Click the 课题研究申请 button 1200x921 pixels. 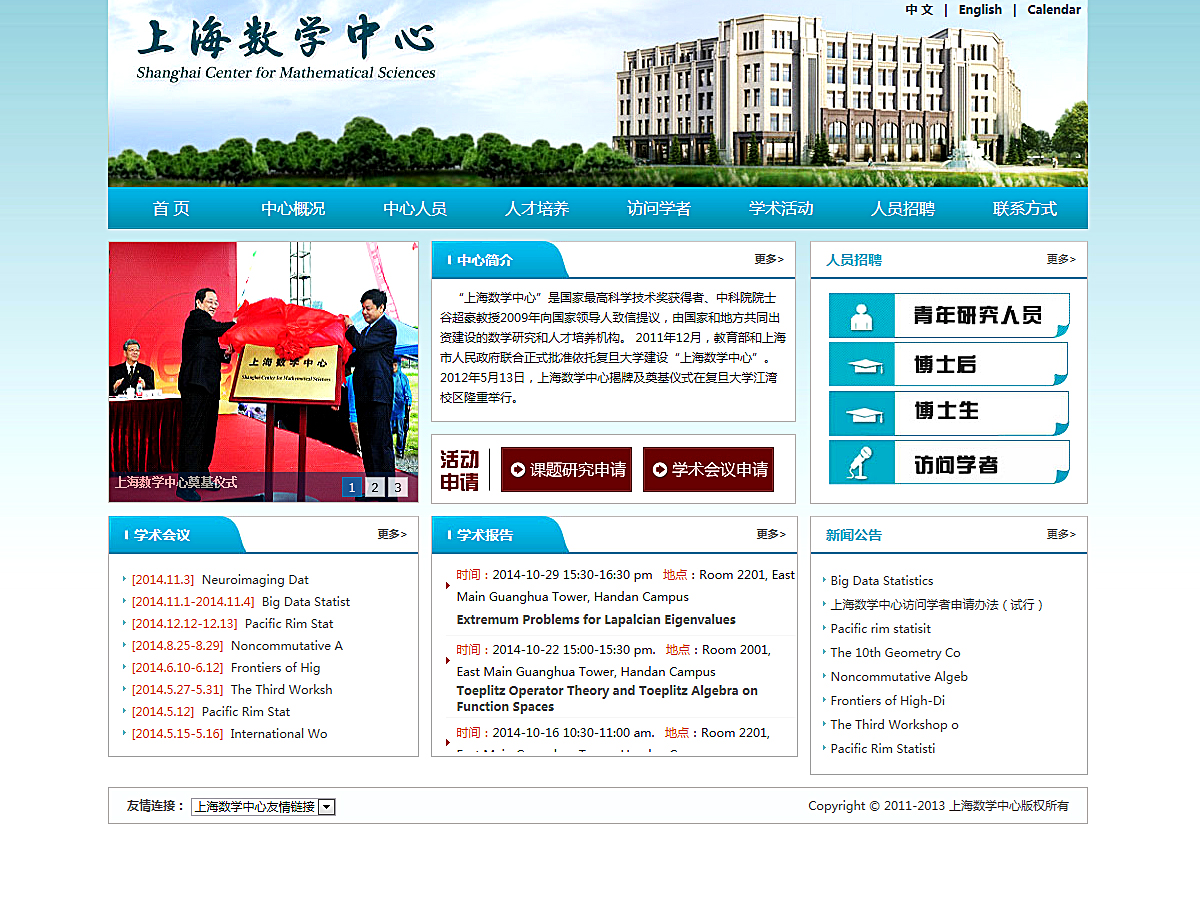[x=566, y=469]
